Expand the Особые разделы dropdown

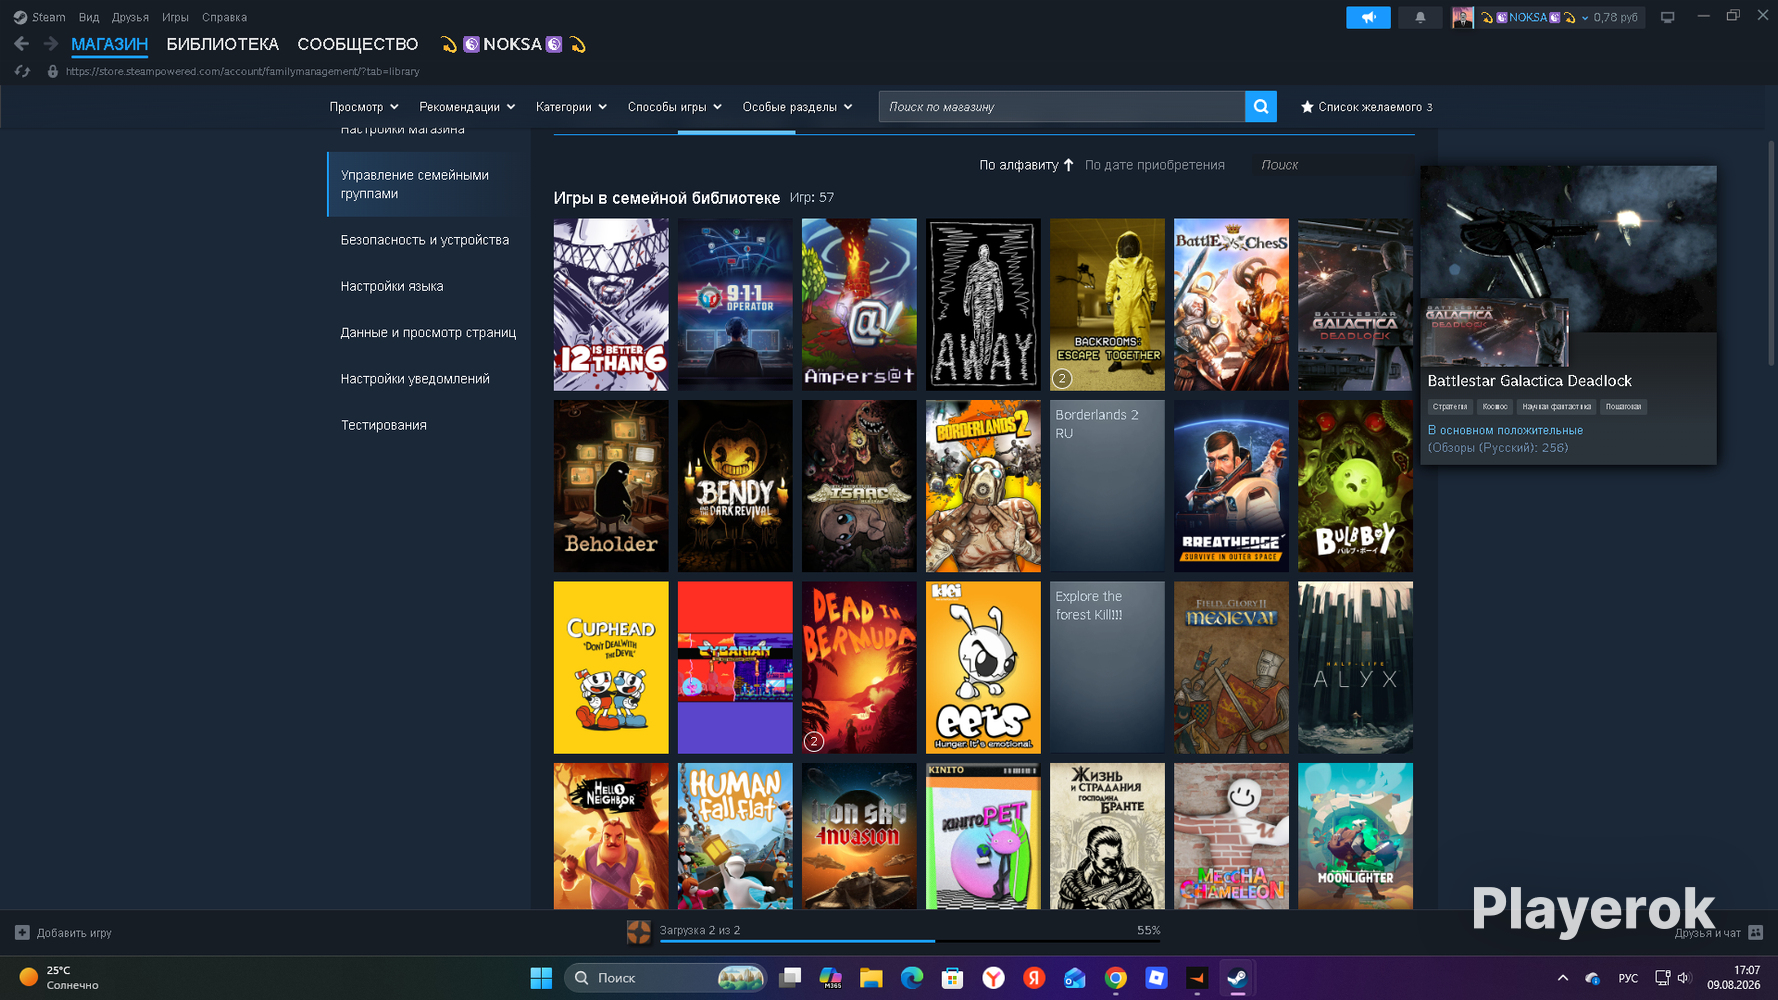point(797,107)
